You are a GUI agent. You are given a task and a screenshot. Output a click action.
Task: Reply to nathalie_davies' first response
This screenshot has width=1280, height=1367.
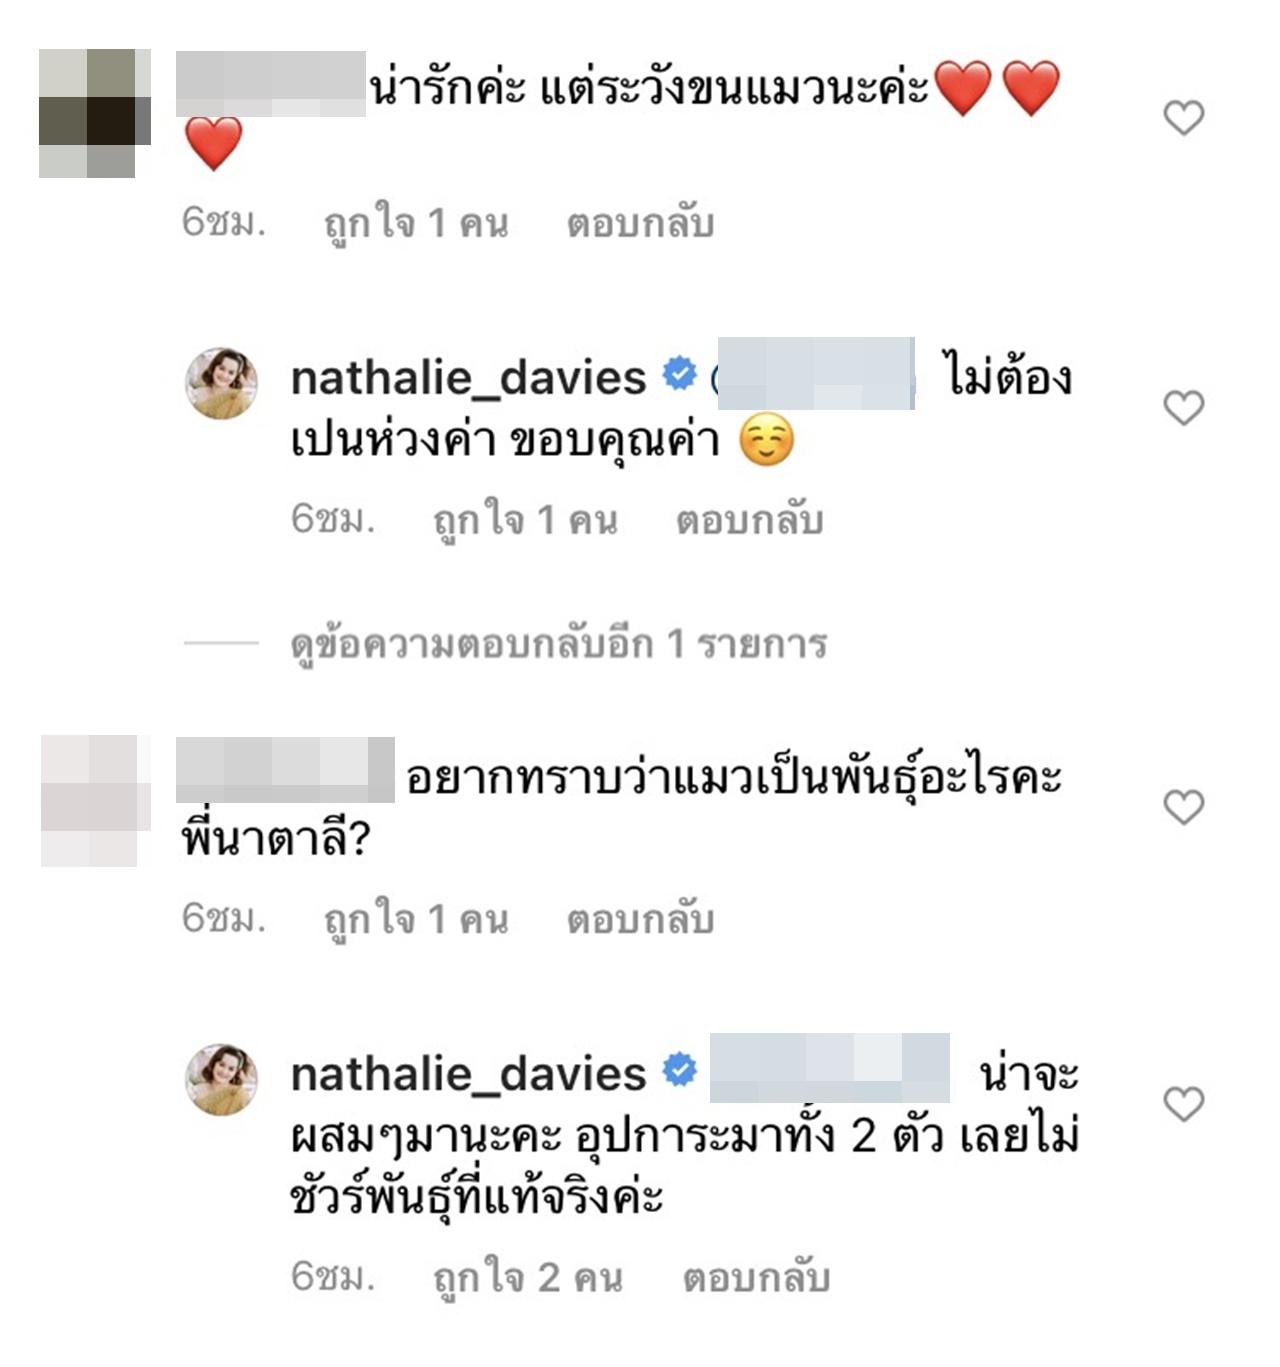coord(749,519)
